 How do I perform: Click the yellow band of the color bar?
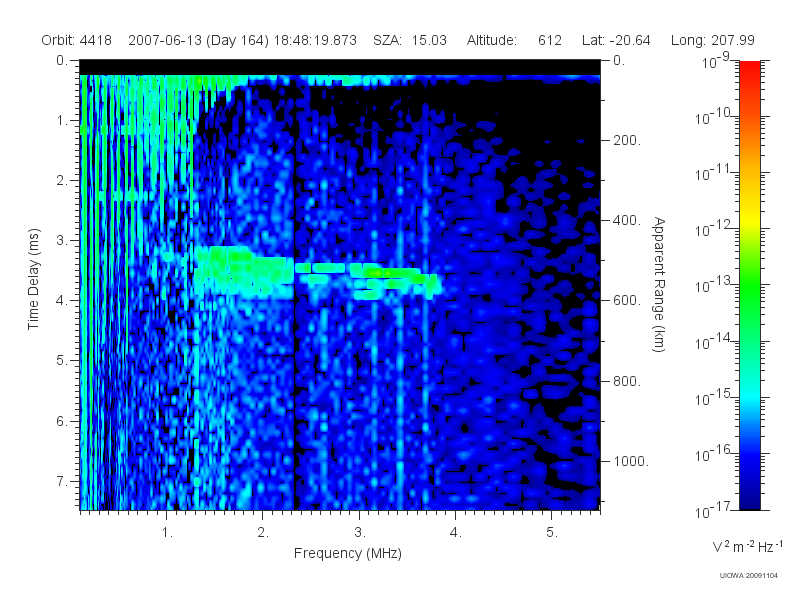click(749, 217)
